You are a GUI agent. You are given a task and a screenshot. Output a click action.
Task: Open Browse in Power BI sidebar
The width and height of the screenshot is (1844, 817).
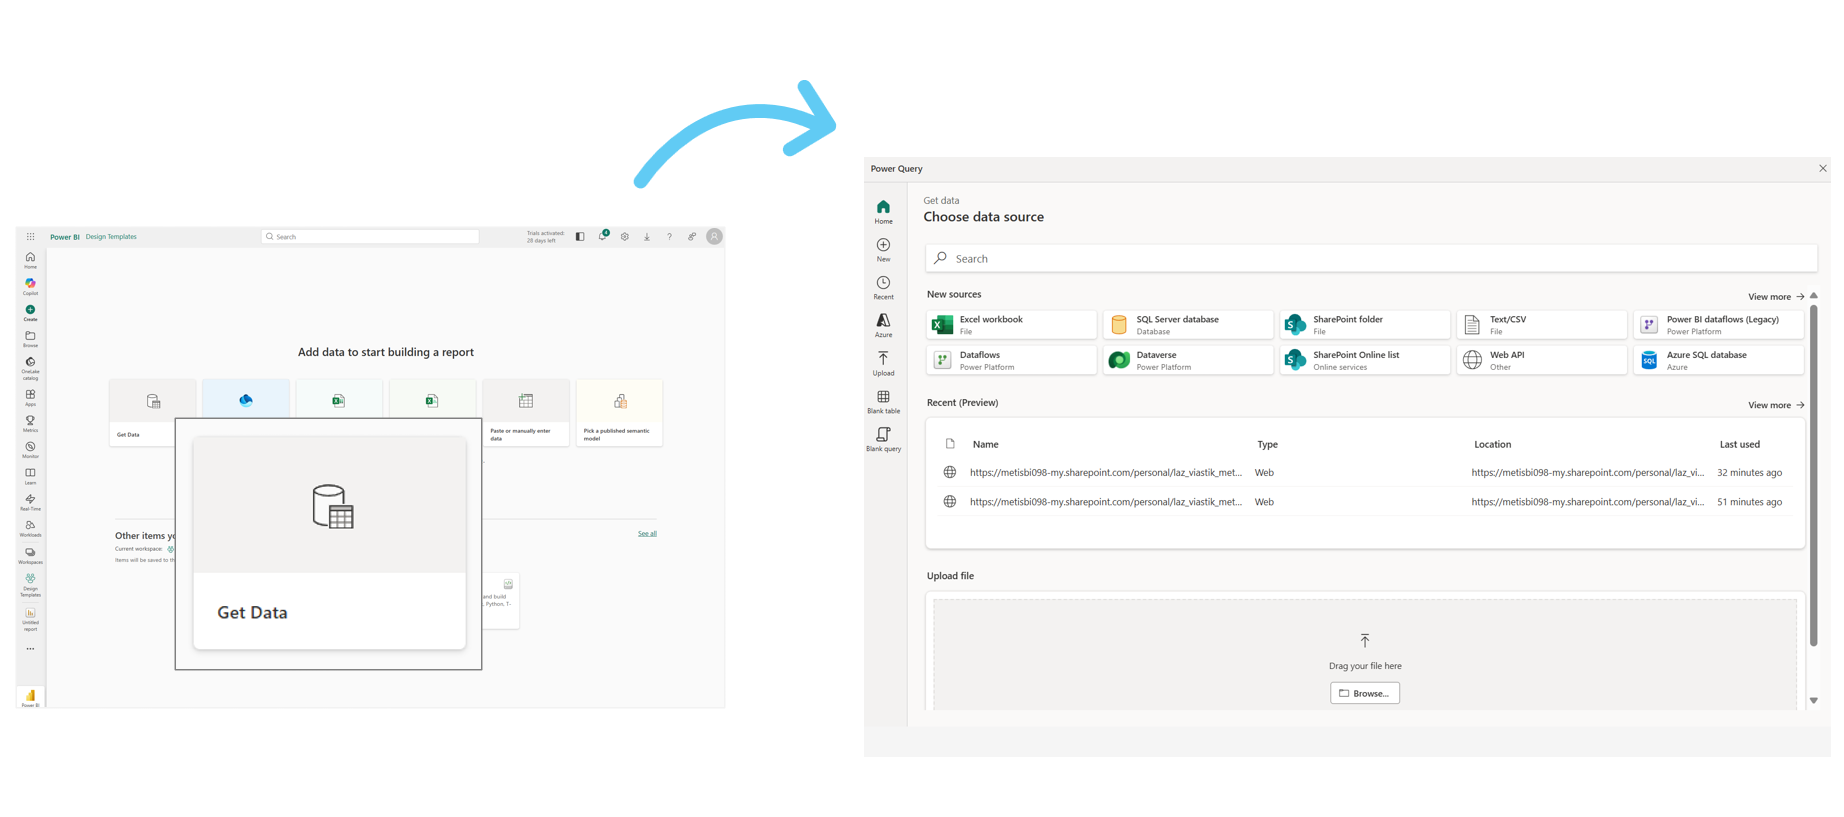(30, 339)
